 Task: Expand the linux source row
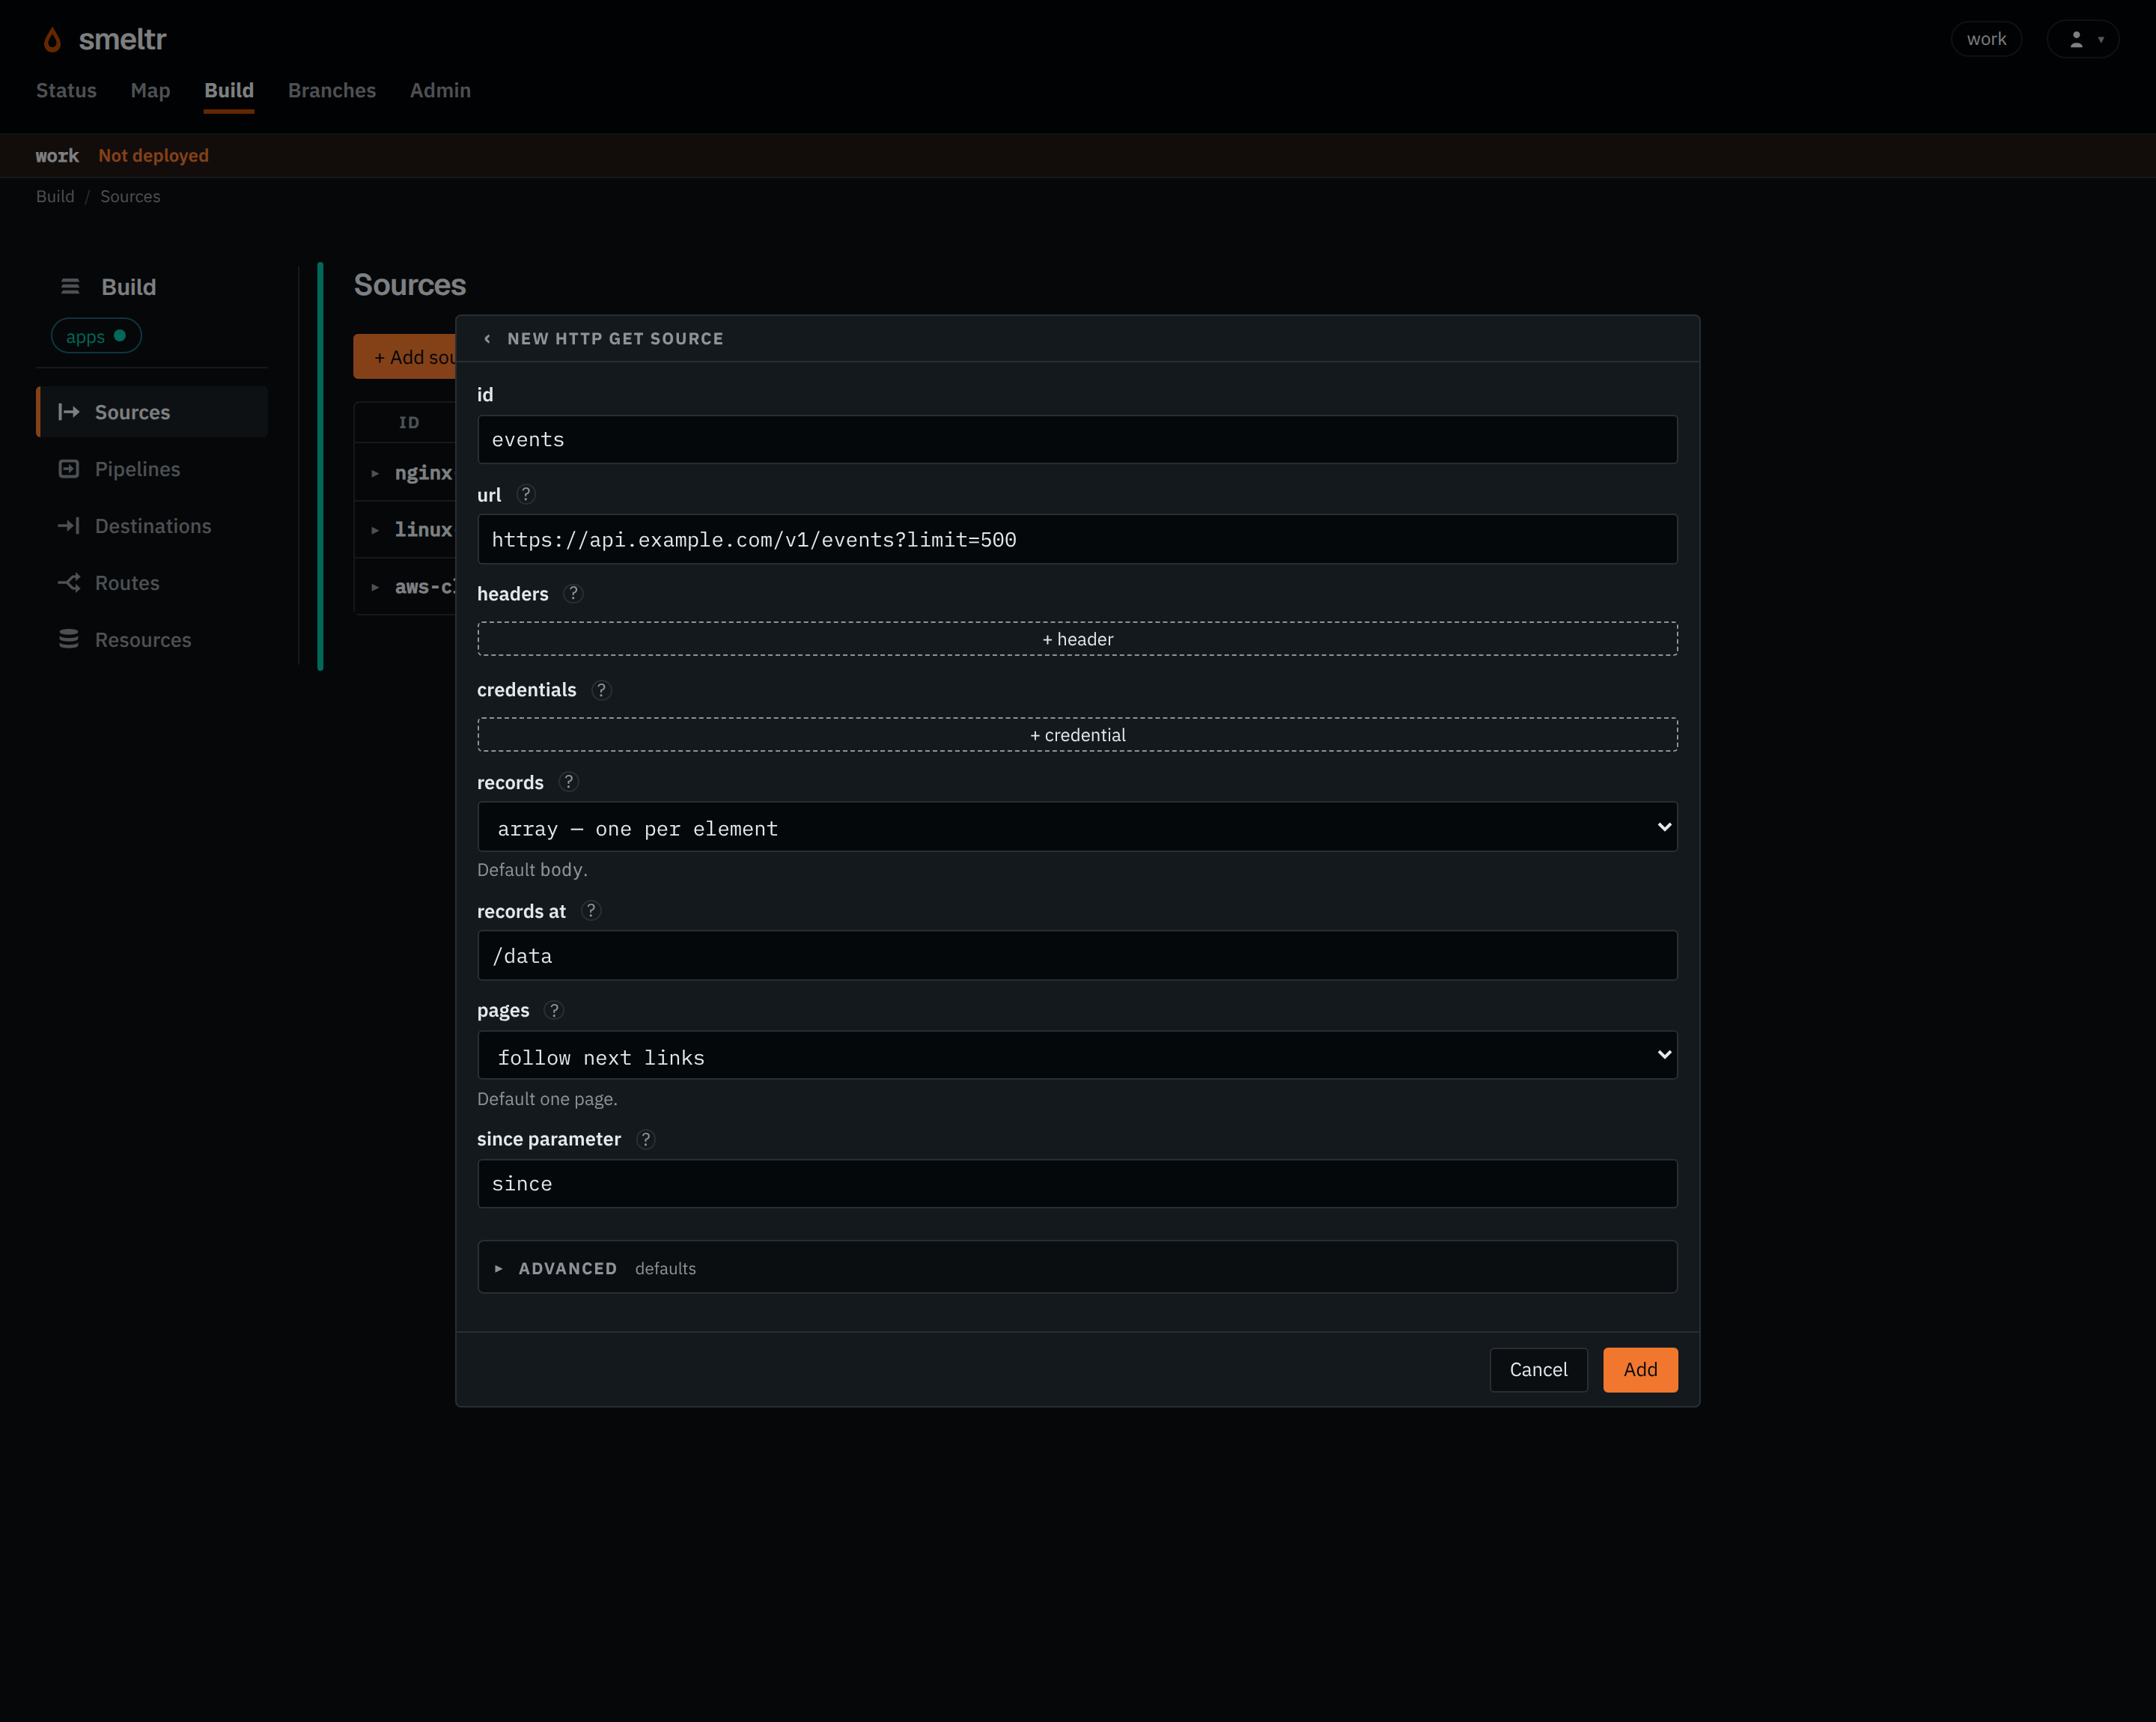375,530
